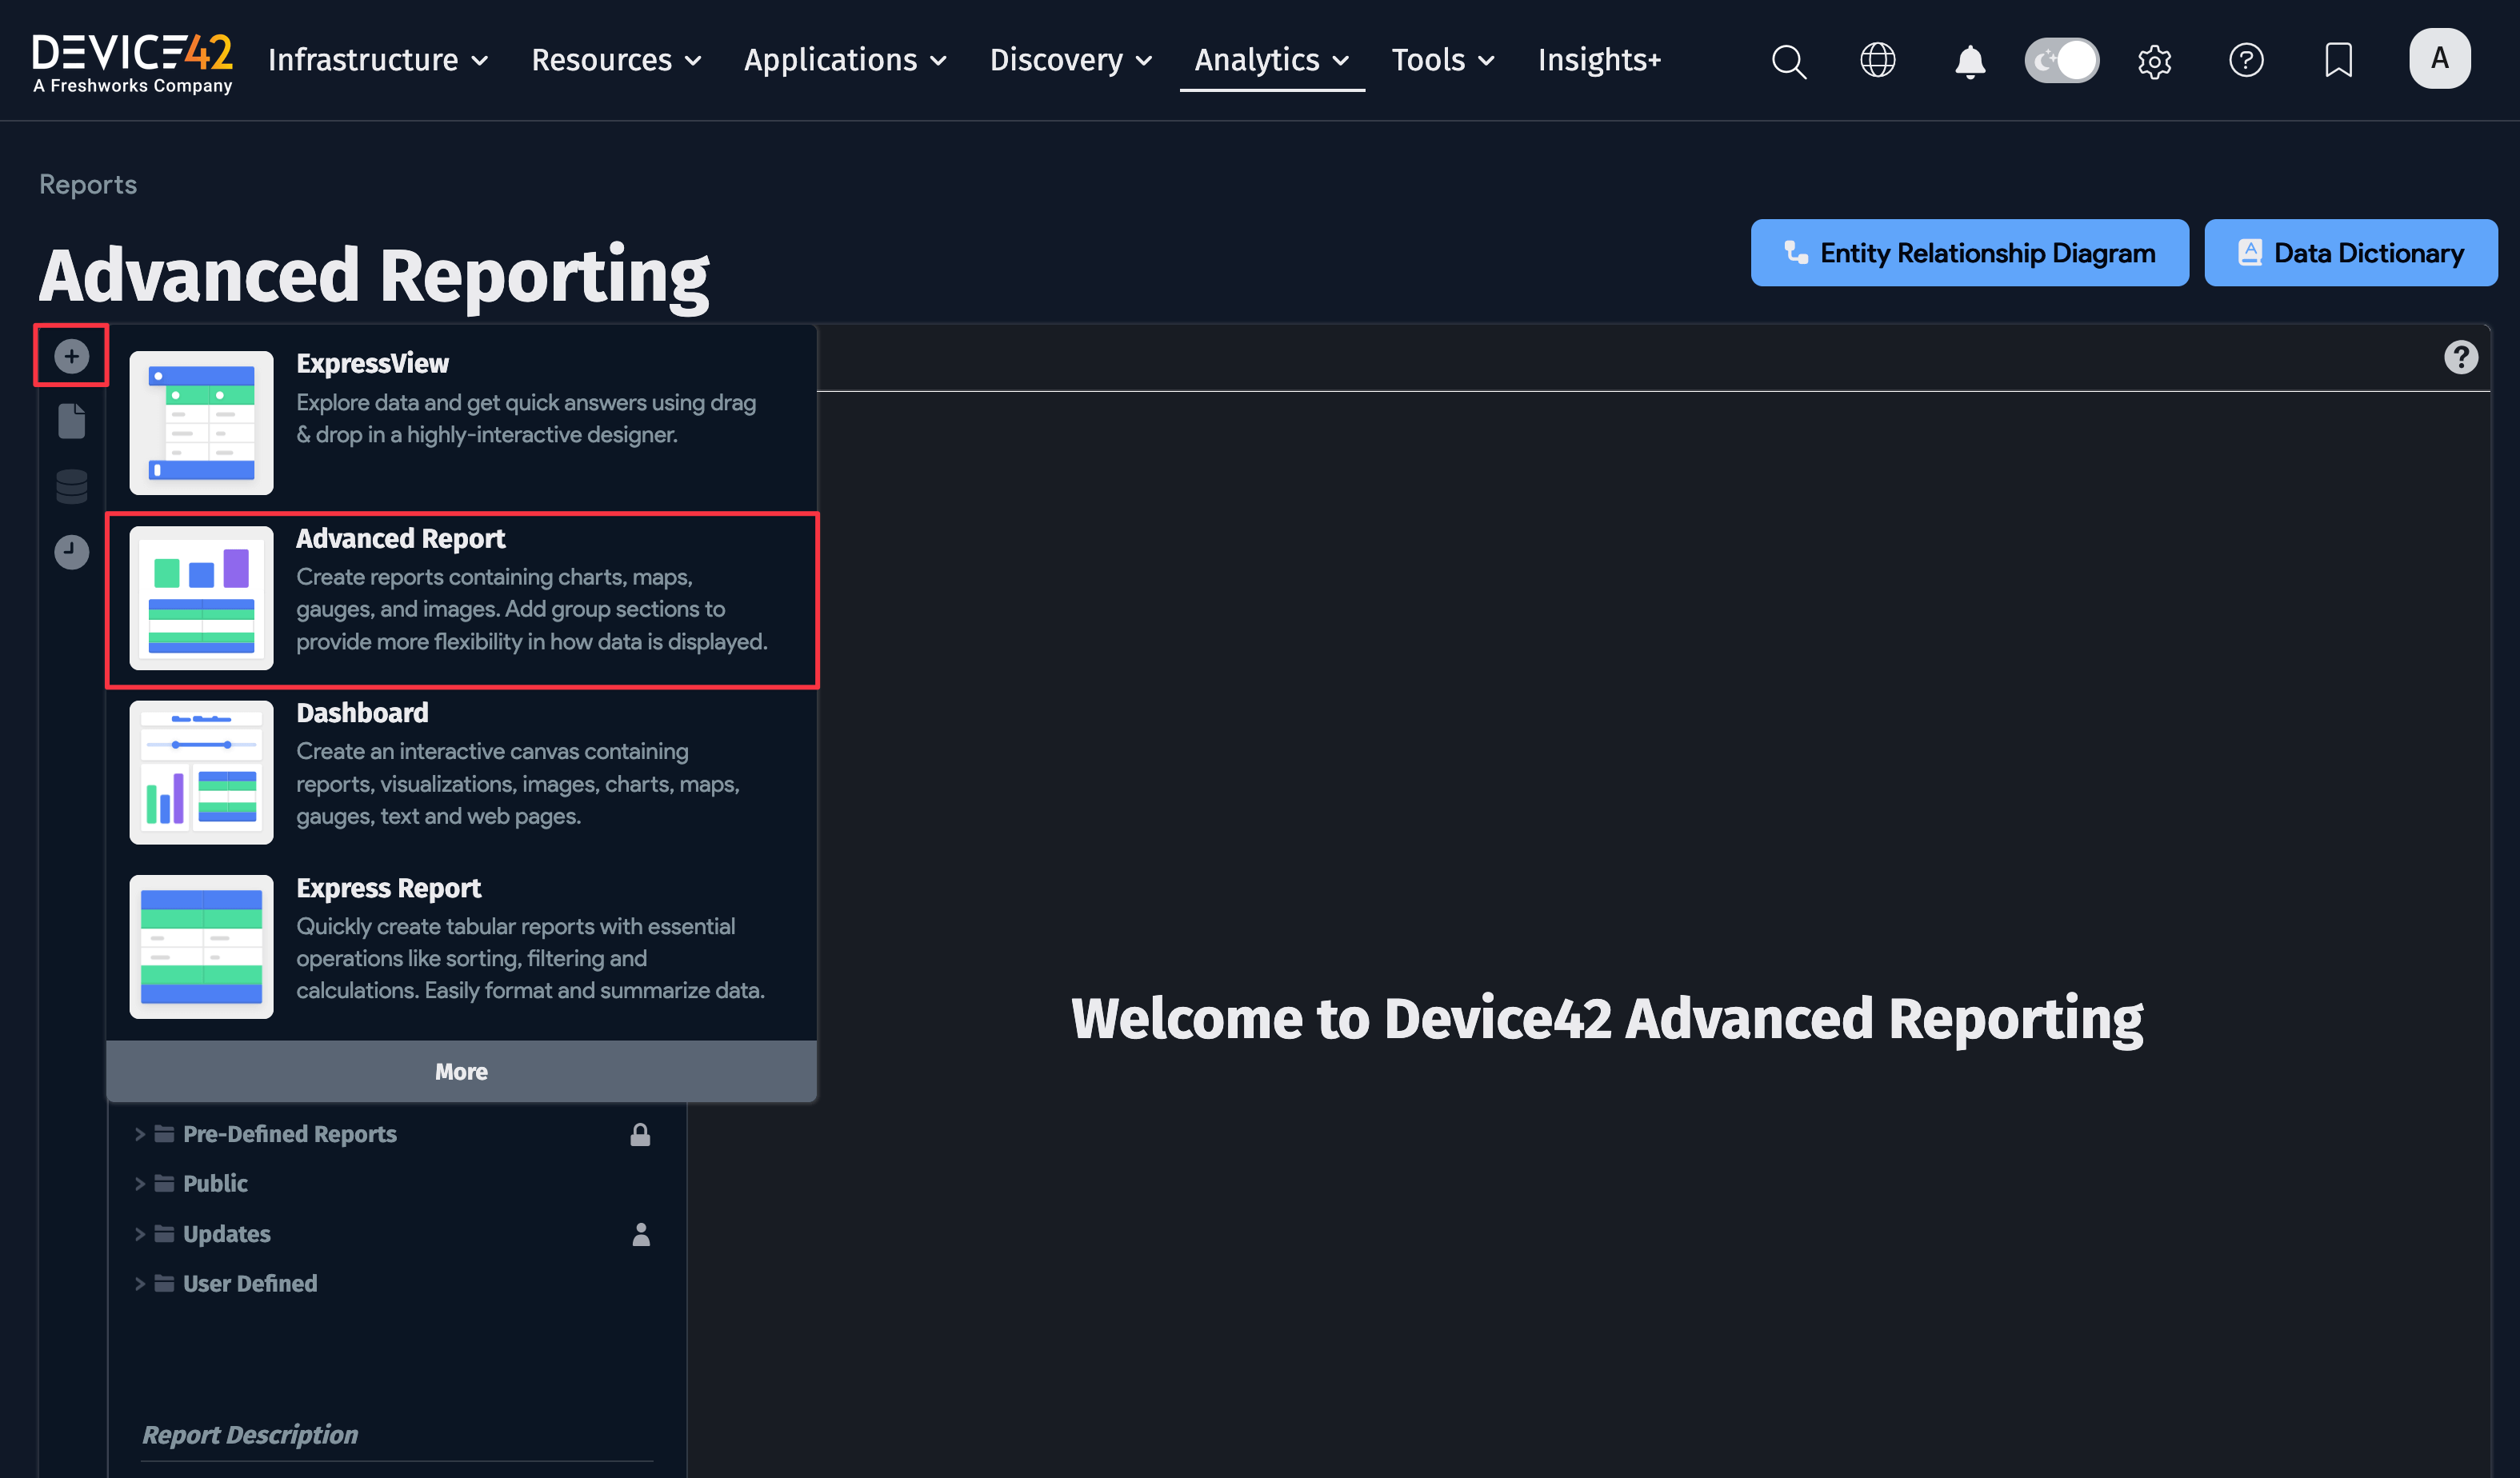Open the Data Dictionary
2520x1478 pixels.
2350,253
